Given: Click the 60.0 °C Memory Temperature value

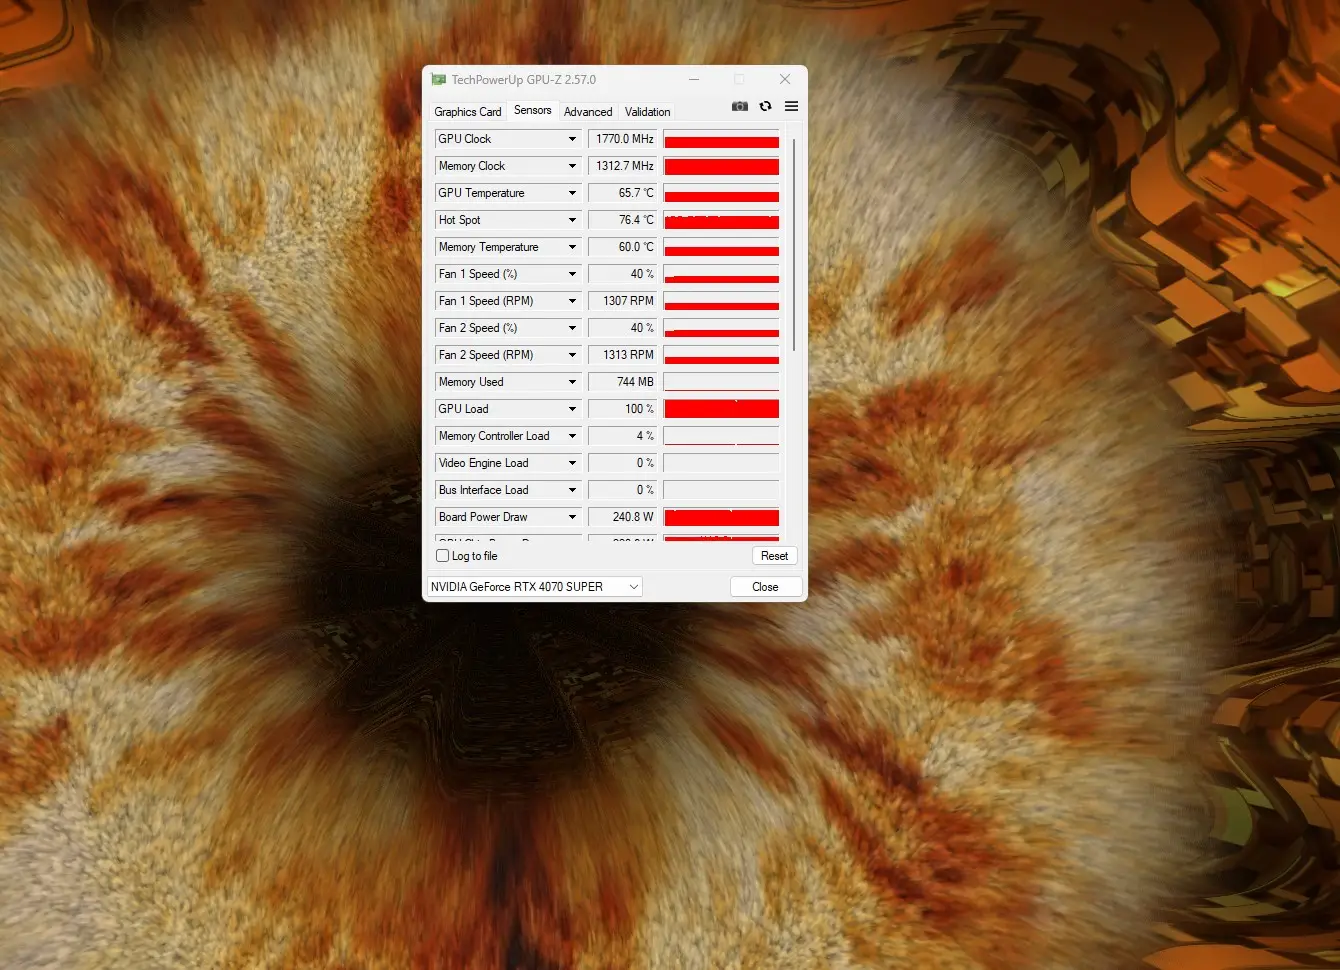Looking at the screenshot, I should pos(623,247).
